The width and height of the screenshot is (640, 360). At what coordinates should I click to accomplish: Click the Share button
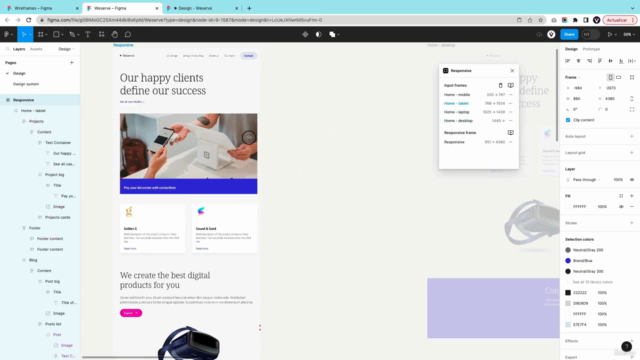(x=569, y=35)
